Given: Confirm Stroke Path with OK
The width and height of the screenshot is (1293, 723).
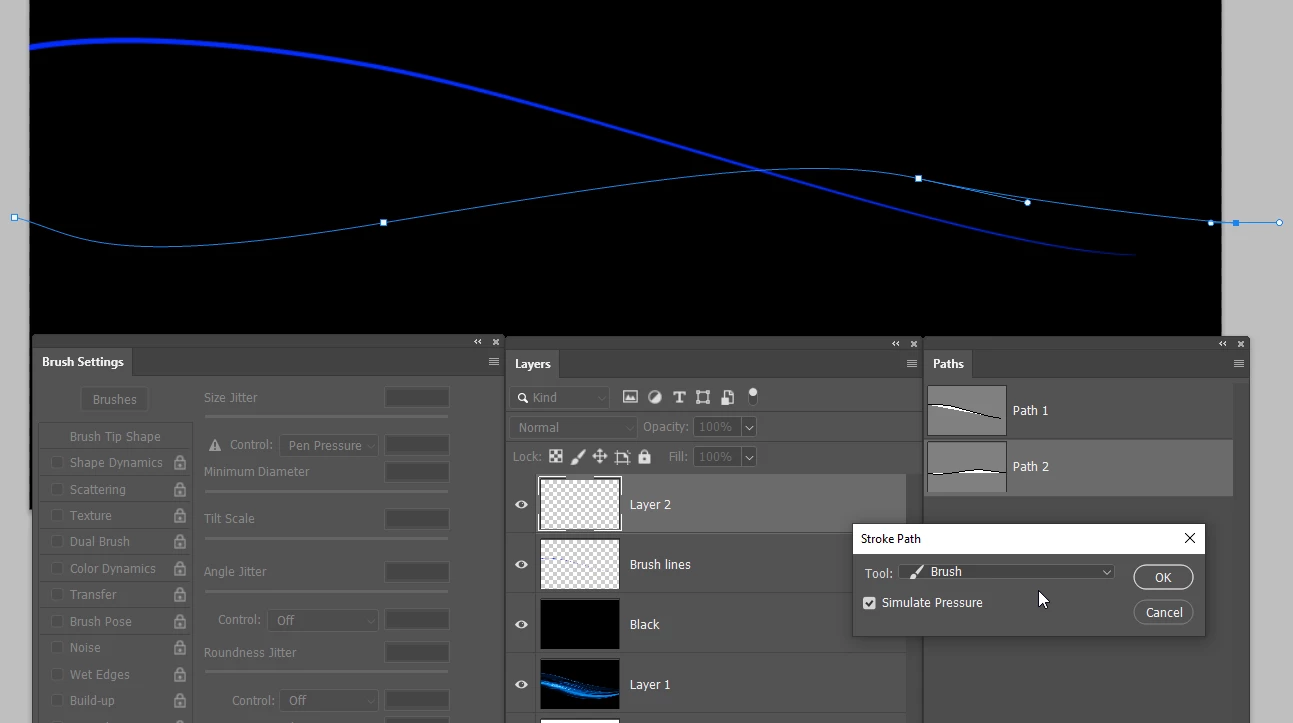Looking at the screenshot, I should pyautogui.click(x=1163, y=577).
